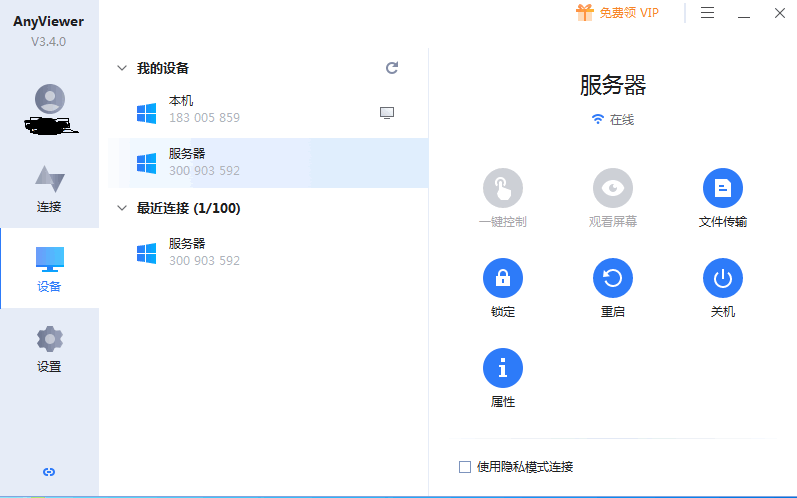Image resolution: width=797 pixels, height=498 pixels.
Task: Click the Lock (锁定) icon
Action: [502, 278]
